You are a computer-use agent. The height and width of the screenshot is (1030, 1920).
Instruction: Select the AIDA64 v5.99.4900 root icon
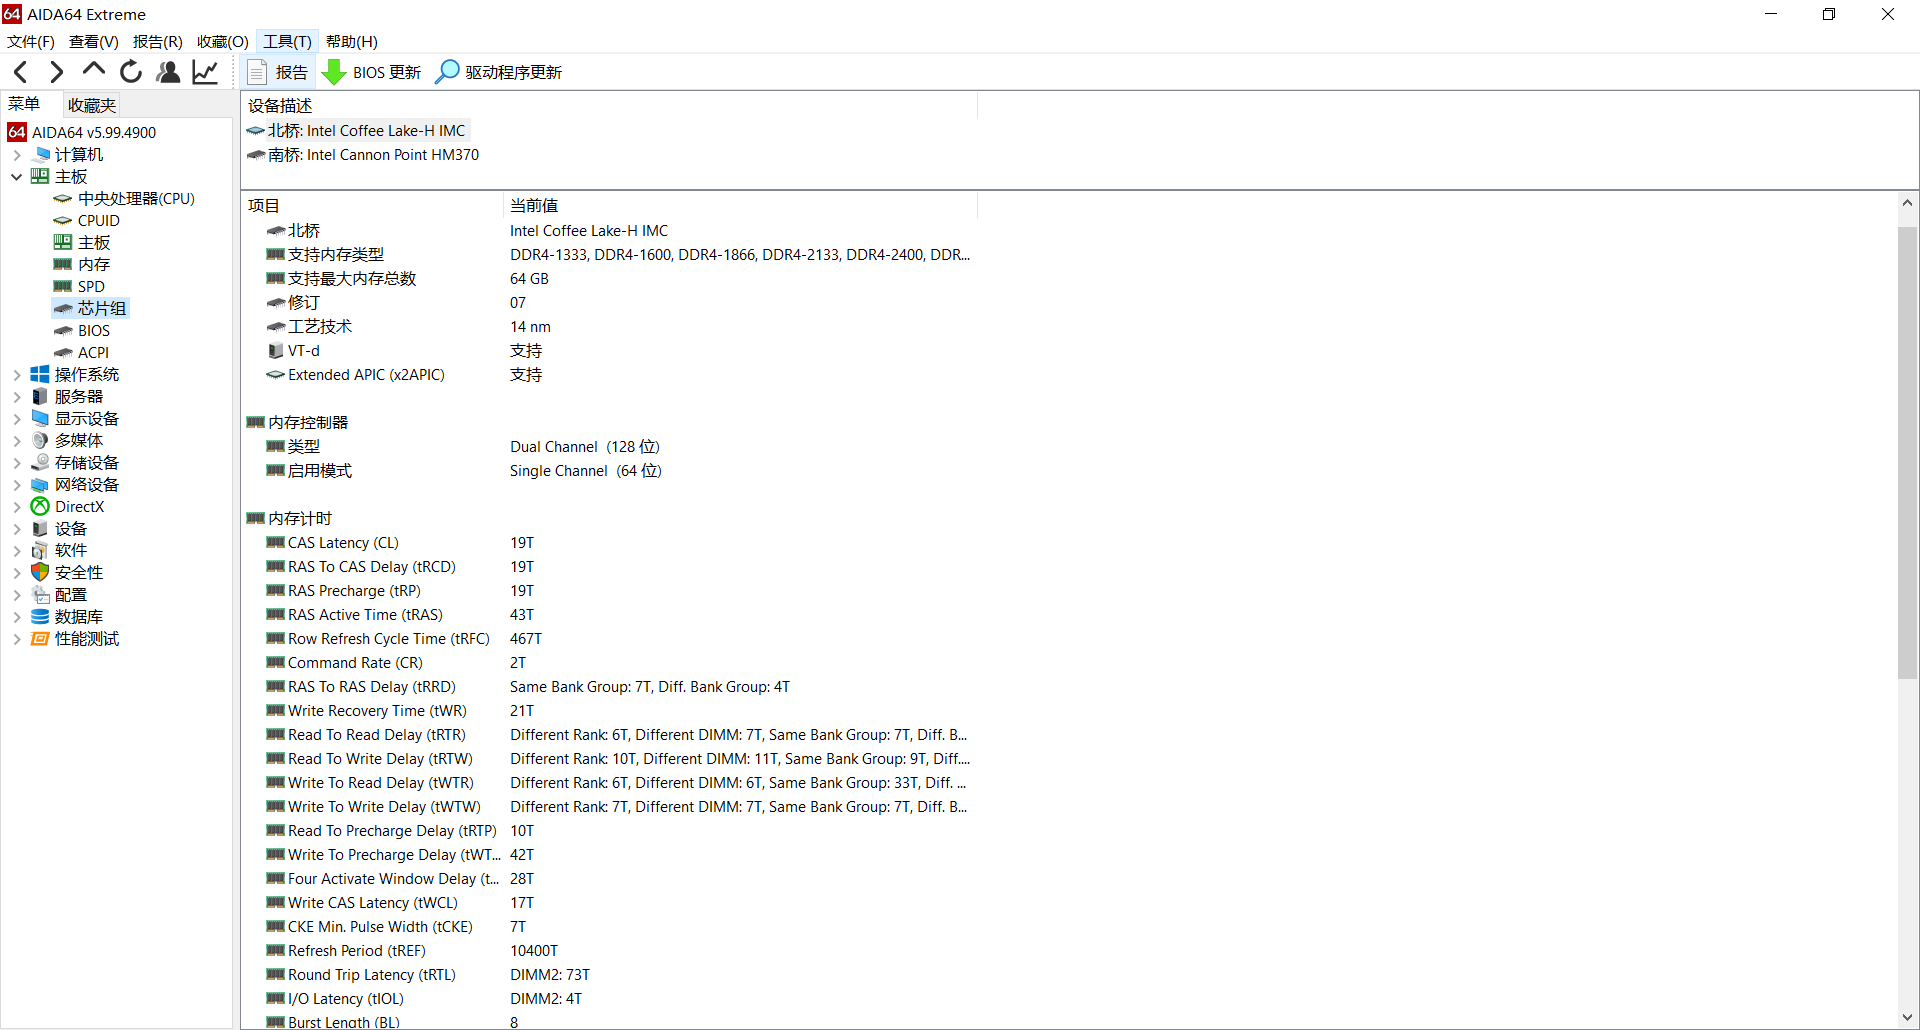(17, 132)
